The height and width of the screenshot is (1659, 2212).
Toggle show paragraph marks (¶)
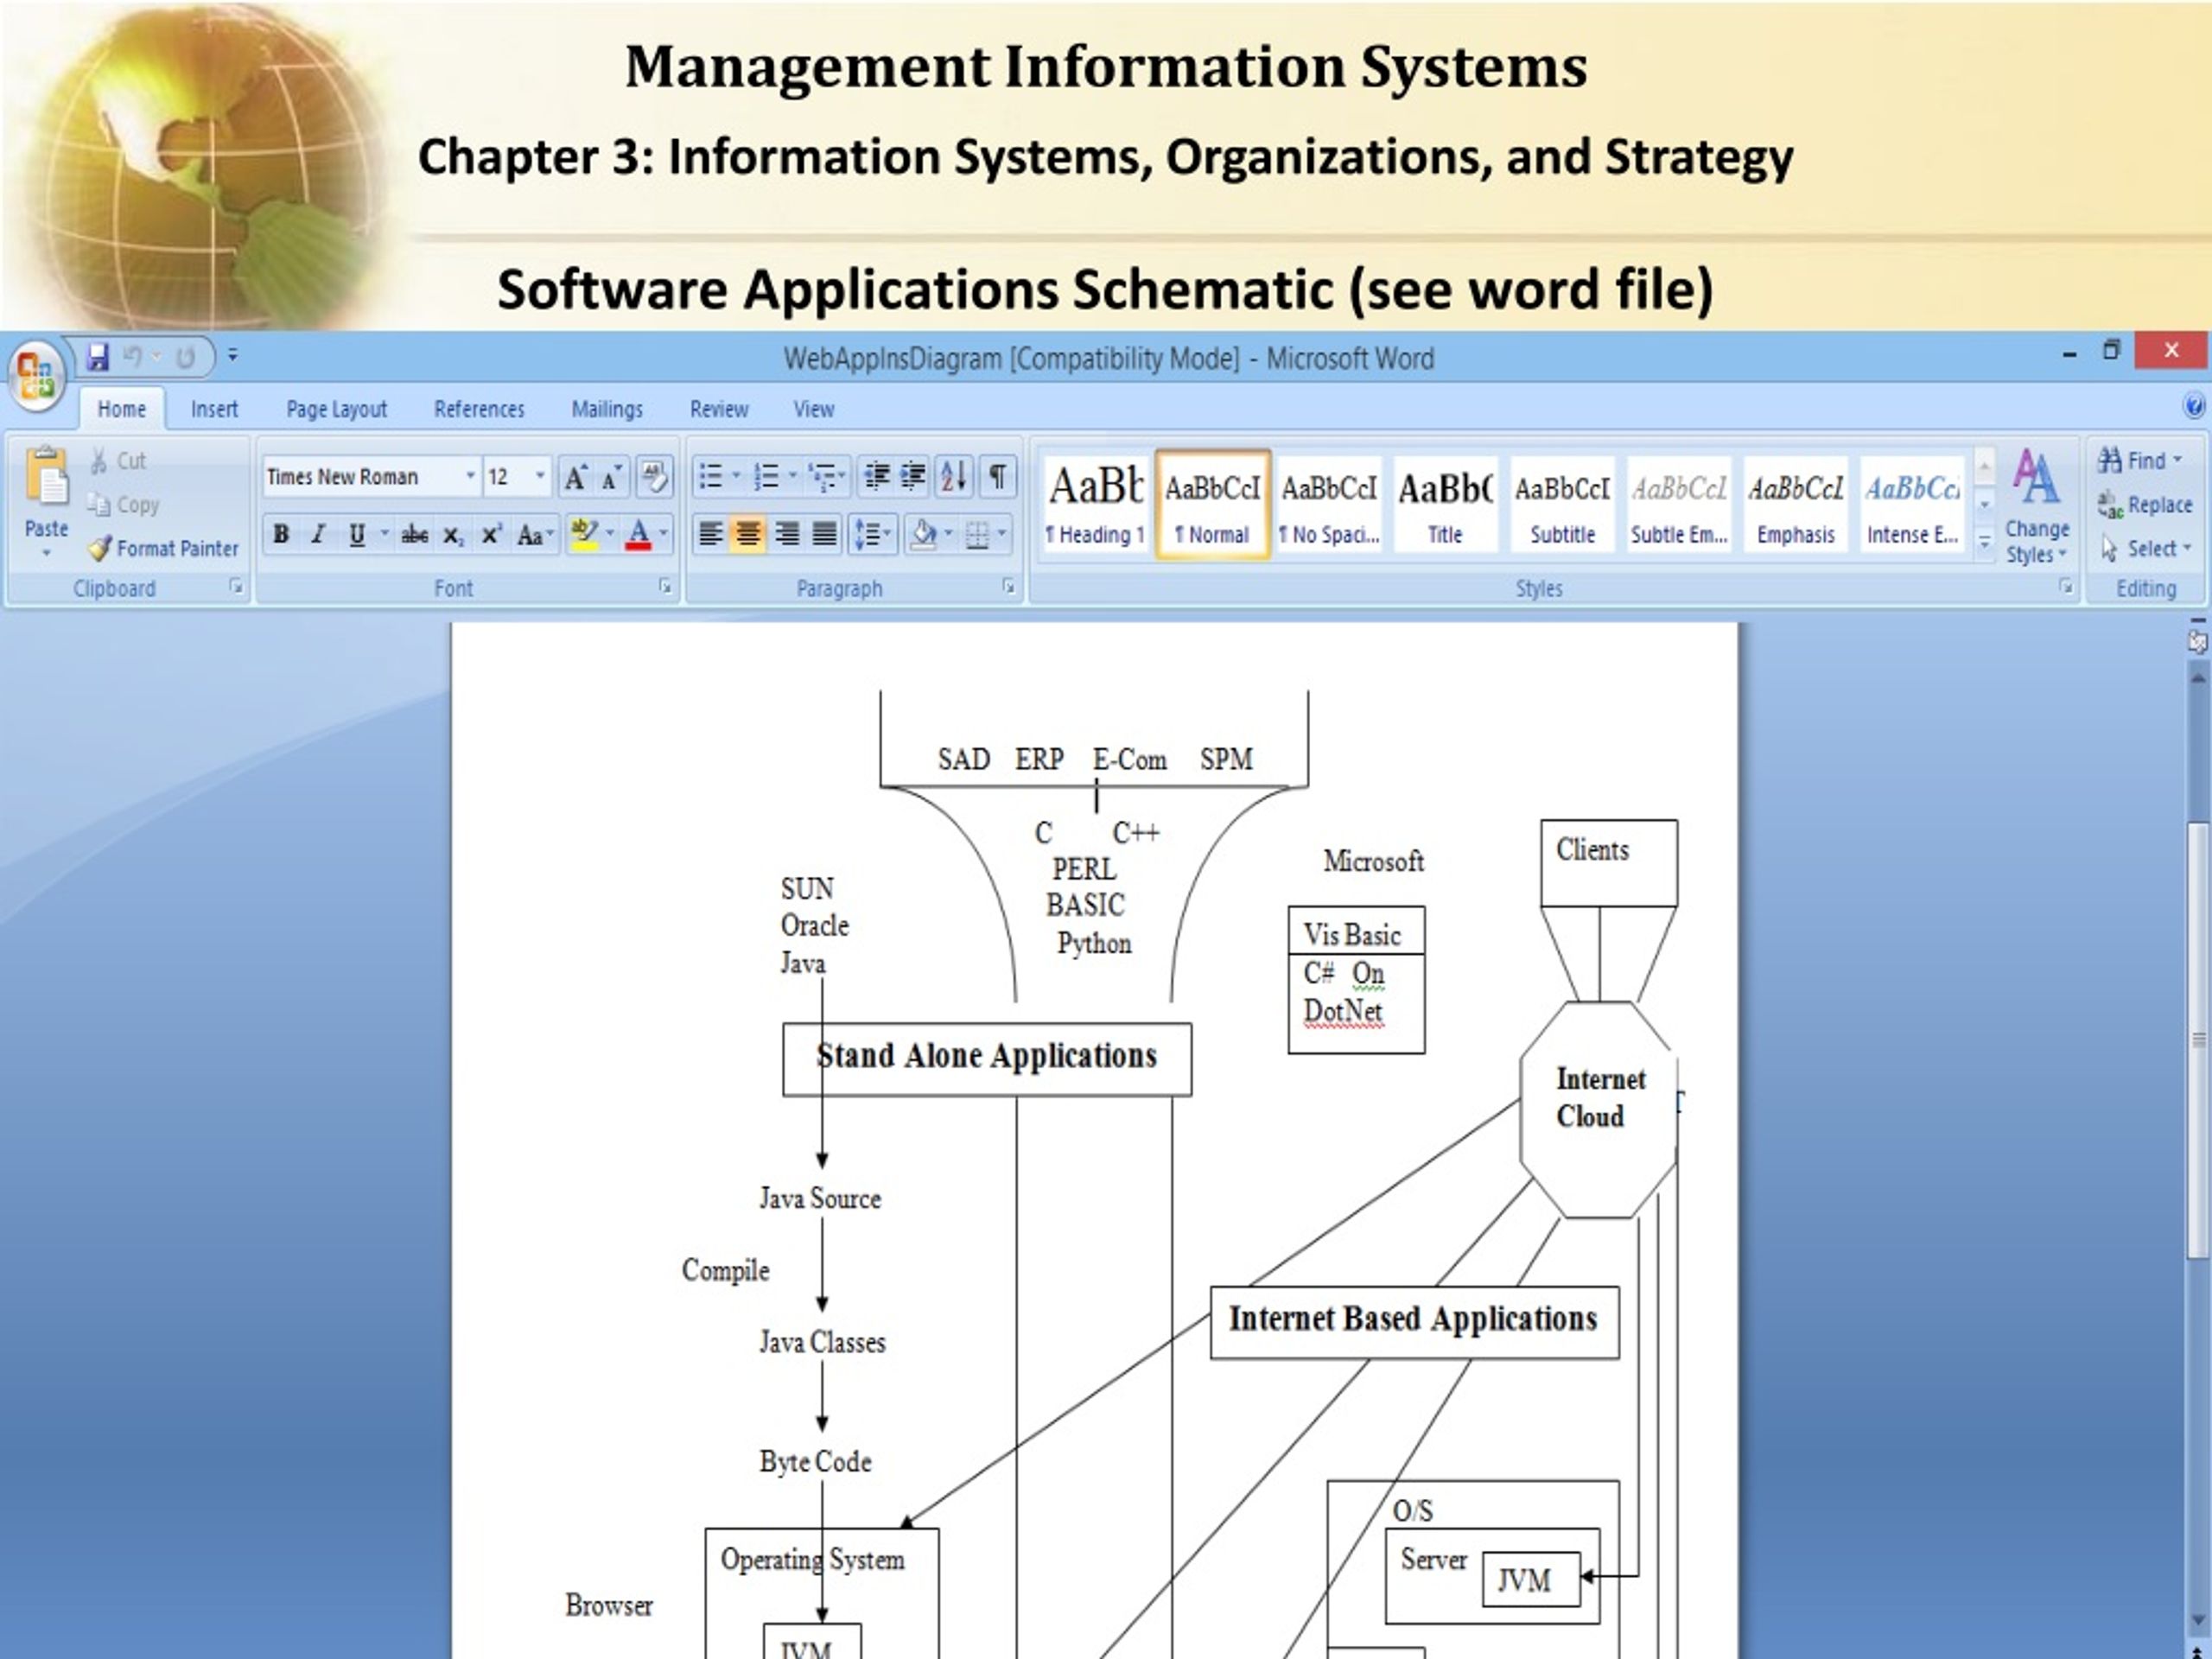(x=997, y=477)
